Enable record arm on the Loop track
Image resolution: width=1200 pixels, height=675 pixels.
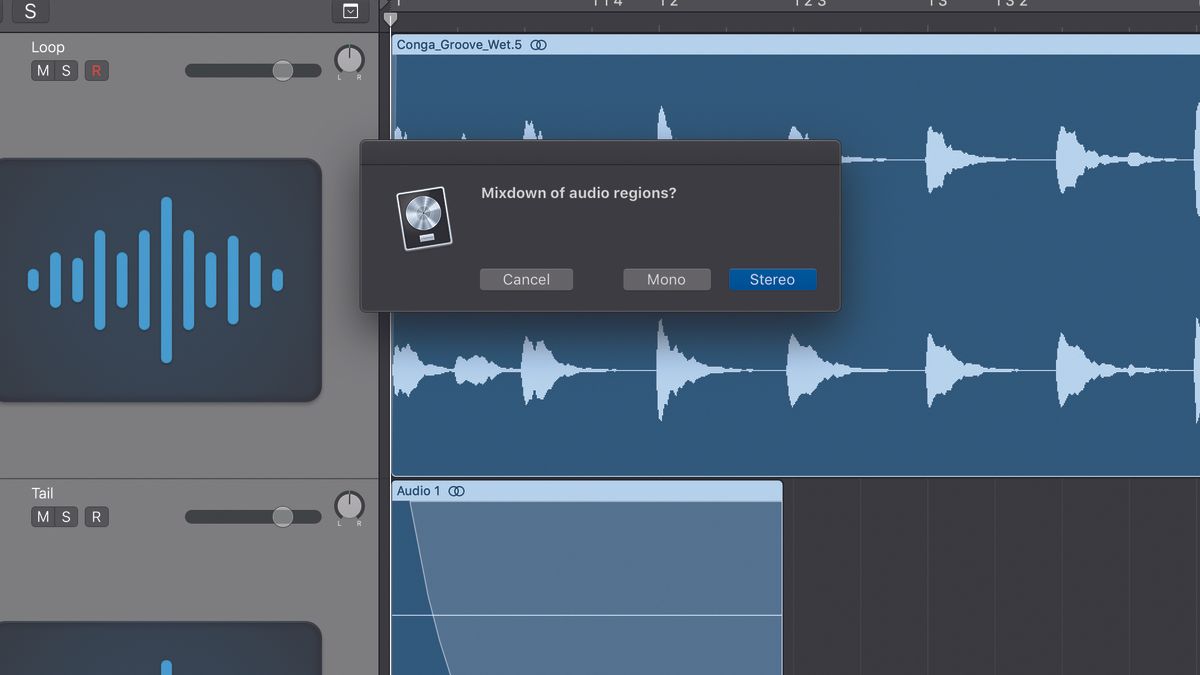[x=96, y=70]
